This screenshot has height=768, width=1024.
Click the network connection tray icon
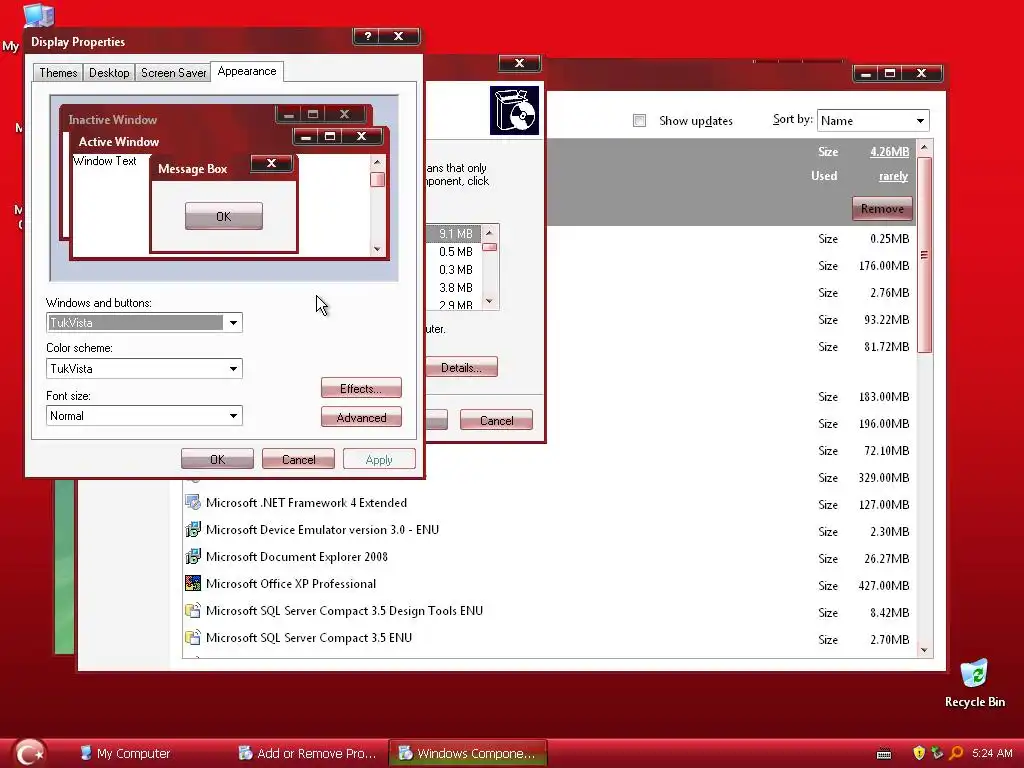(937, 753)
